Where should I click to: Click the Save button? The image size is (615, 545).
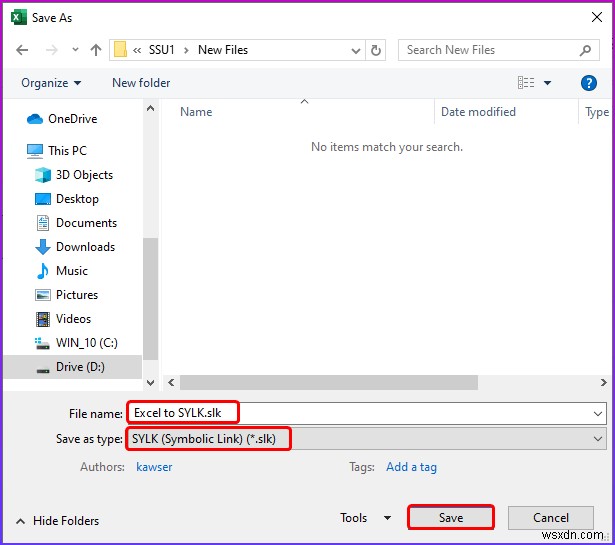click(x=451, y=518)
